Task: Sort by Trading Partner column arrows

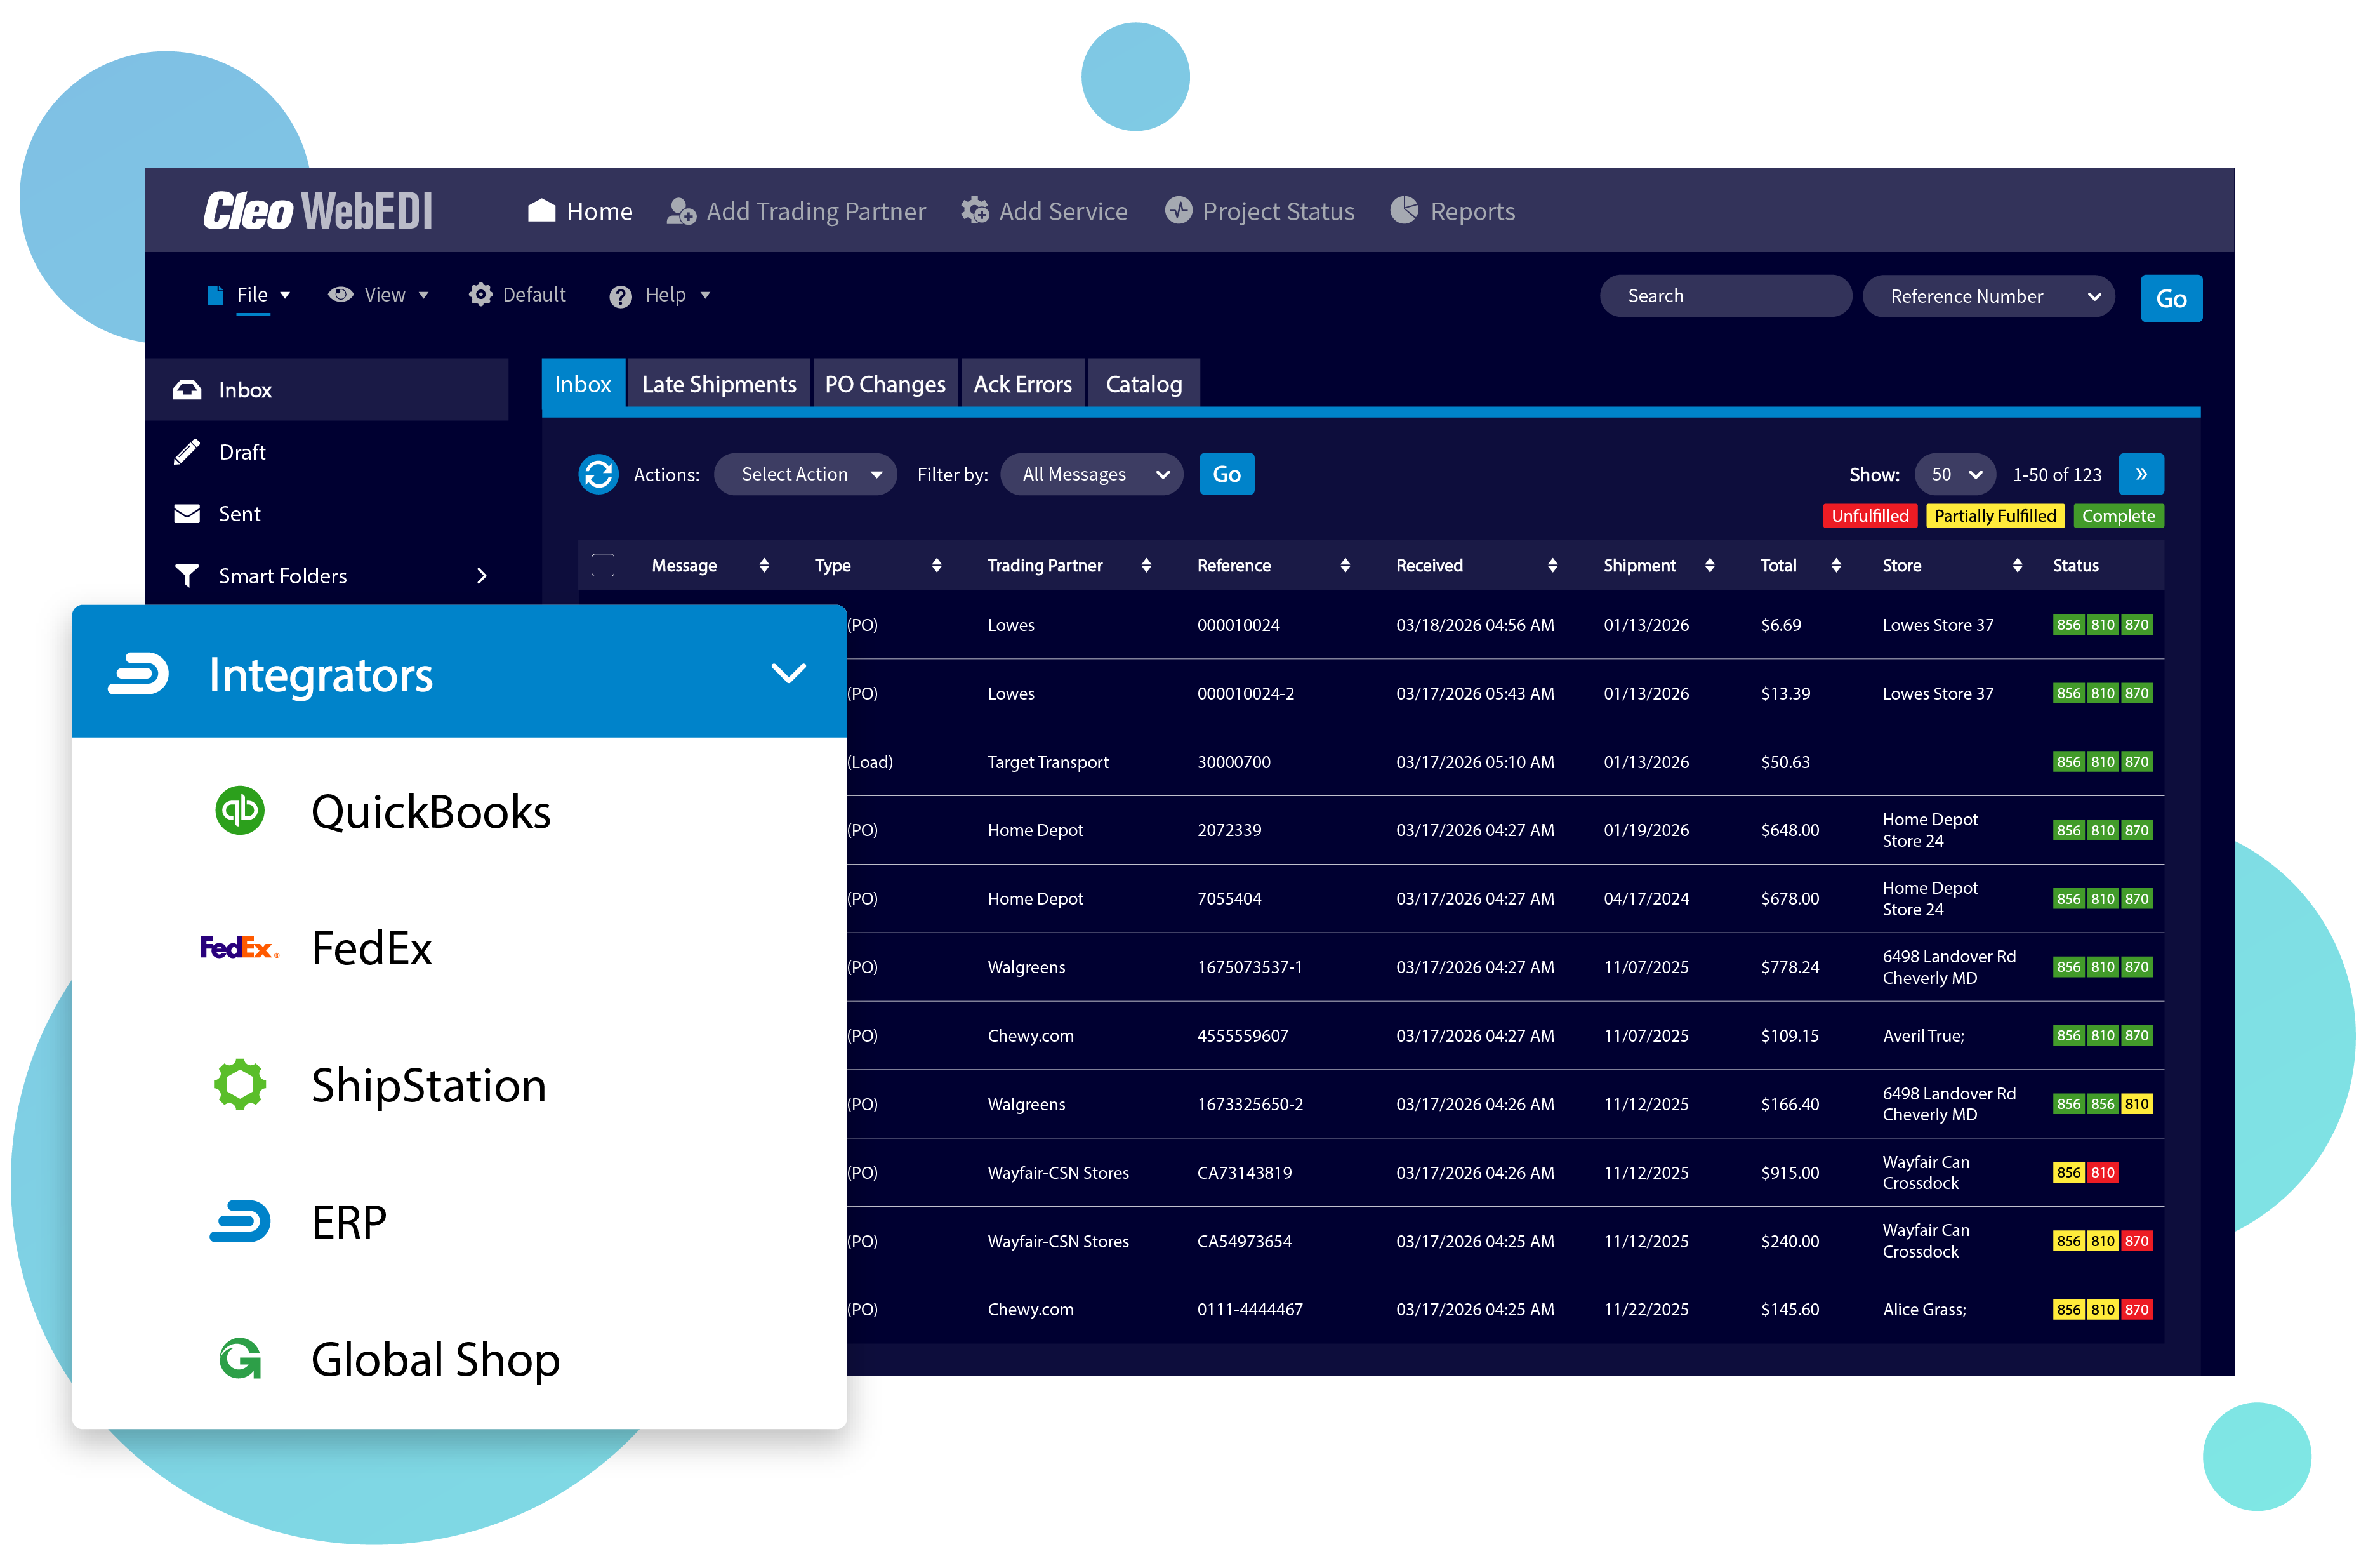Action: pyautogui.click(x=1146, y=566)
